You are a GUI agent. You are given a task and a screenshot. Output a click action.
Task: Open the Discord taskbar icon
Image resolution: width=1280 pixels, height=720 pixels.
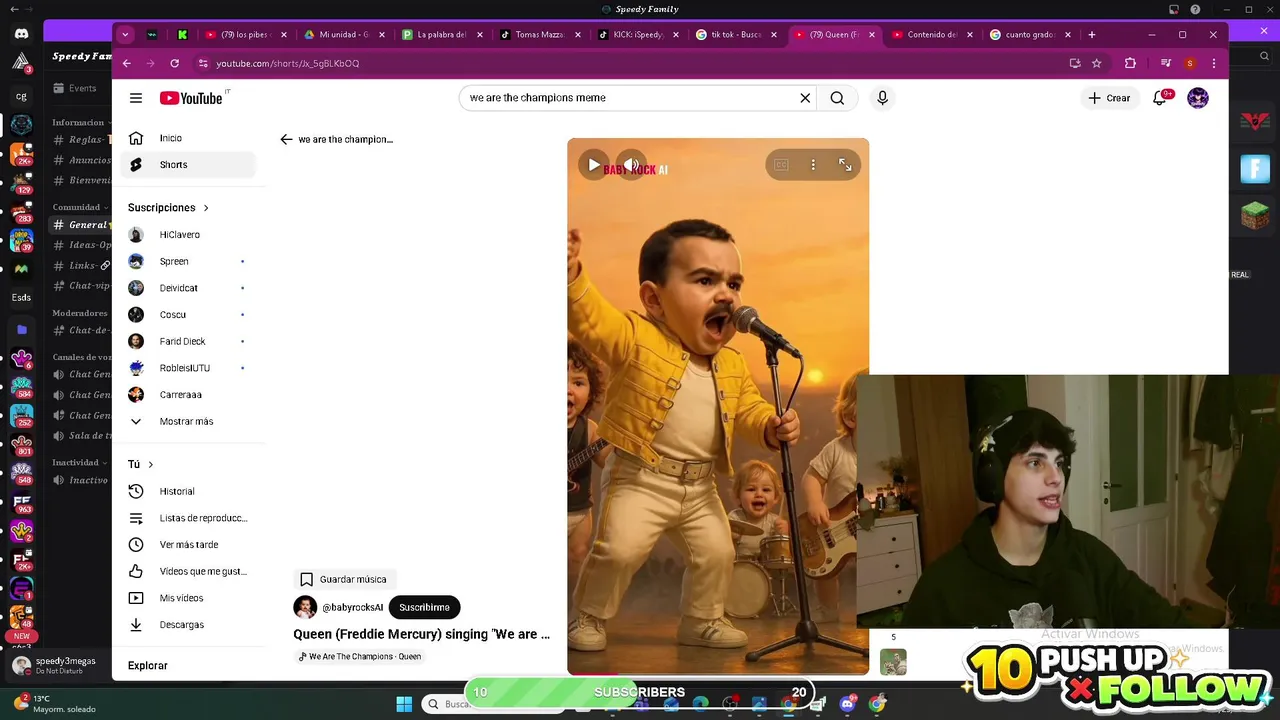click(x=848, y=704)
